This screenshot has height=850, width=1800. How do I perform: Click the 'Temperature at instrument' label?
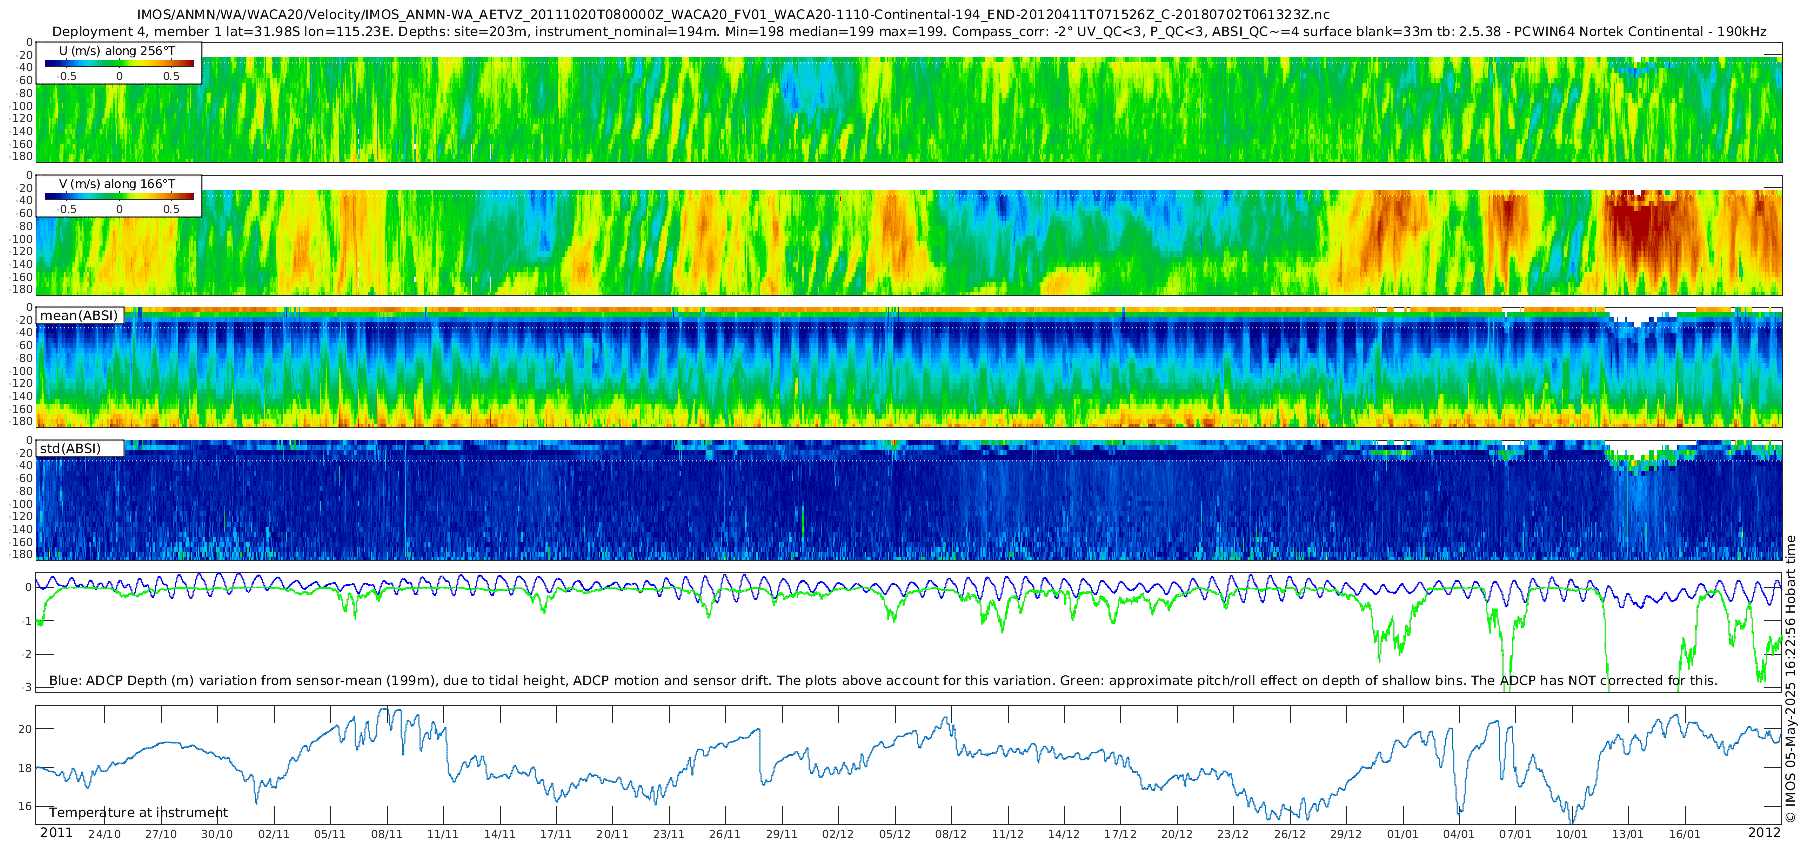point(139,812)
